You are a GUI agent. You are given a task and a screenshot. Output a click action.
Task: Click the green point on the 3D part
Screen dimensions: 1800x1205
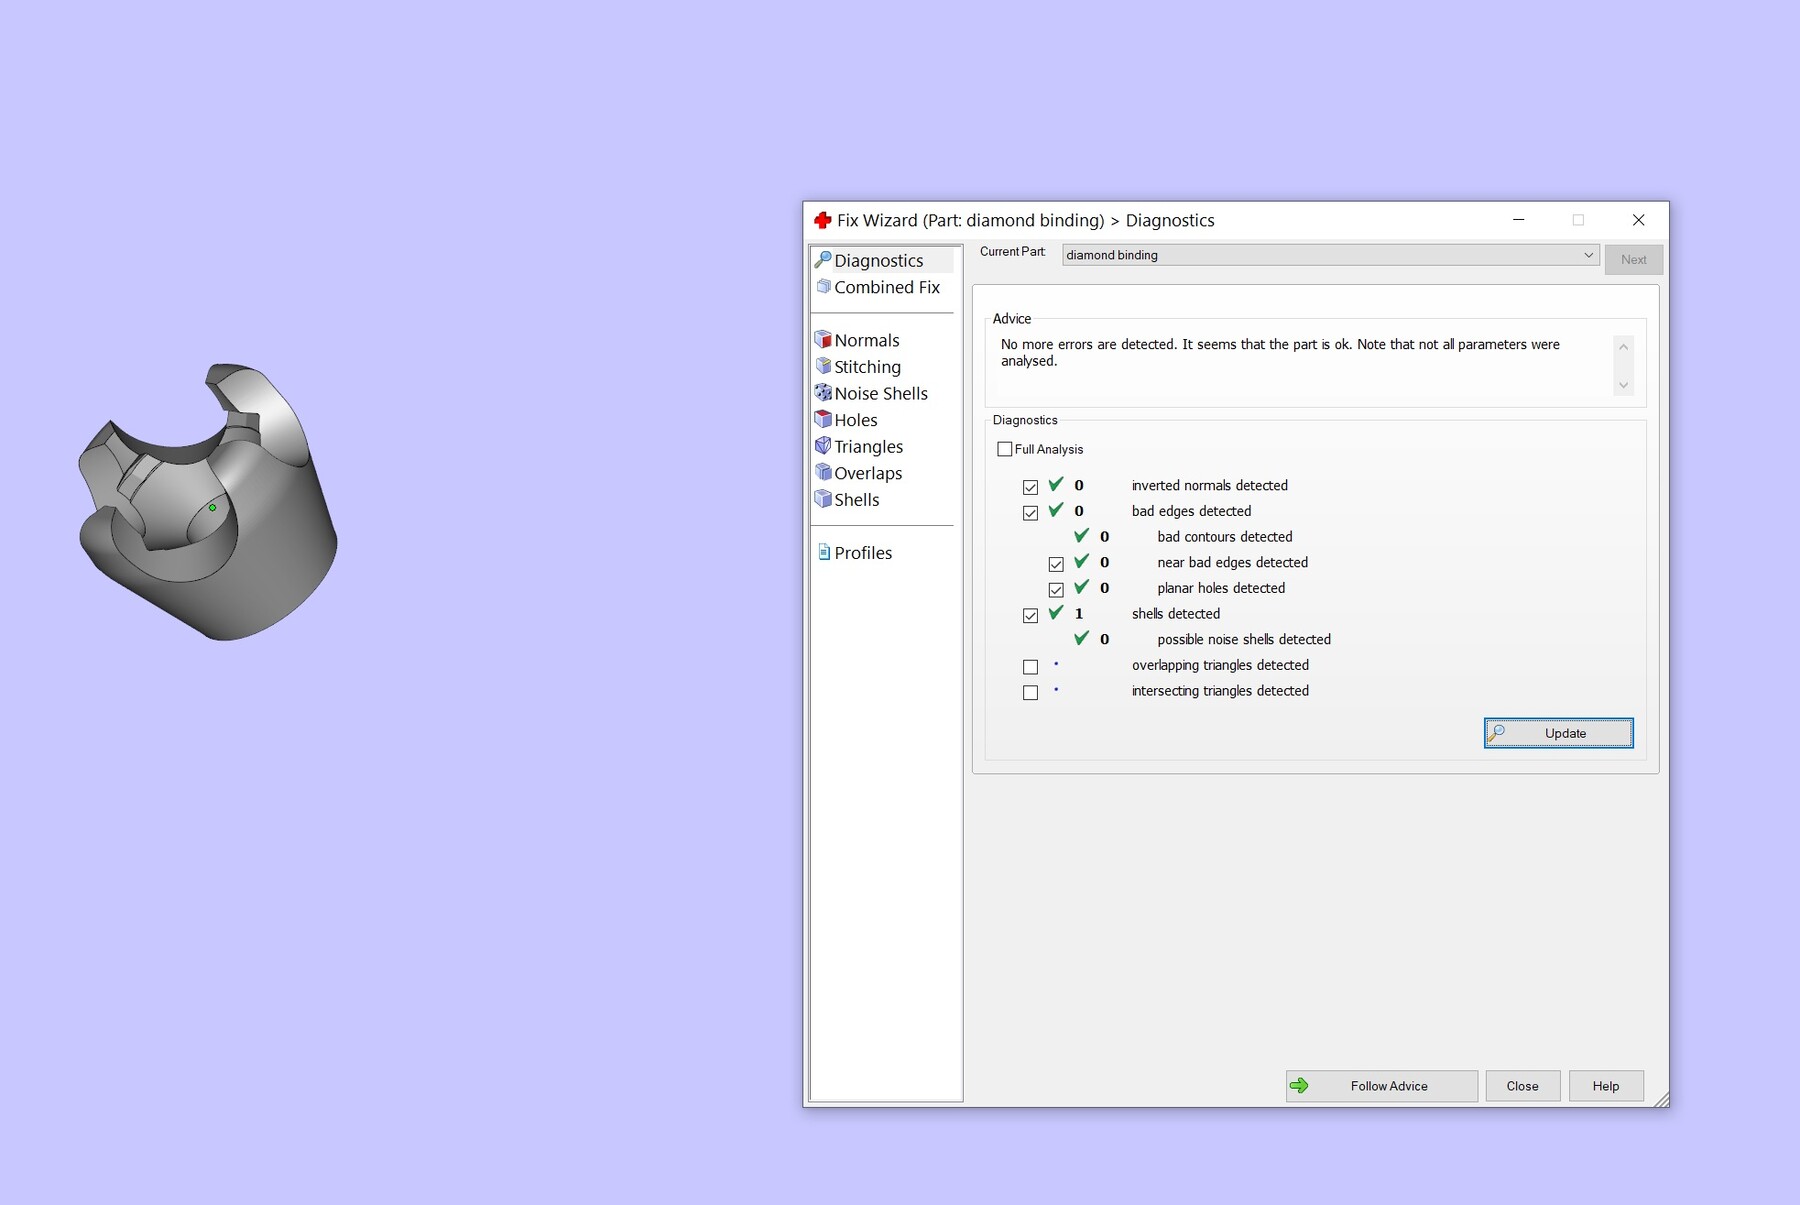click(x=212, y=508)
